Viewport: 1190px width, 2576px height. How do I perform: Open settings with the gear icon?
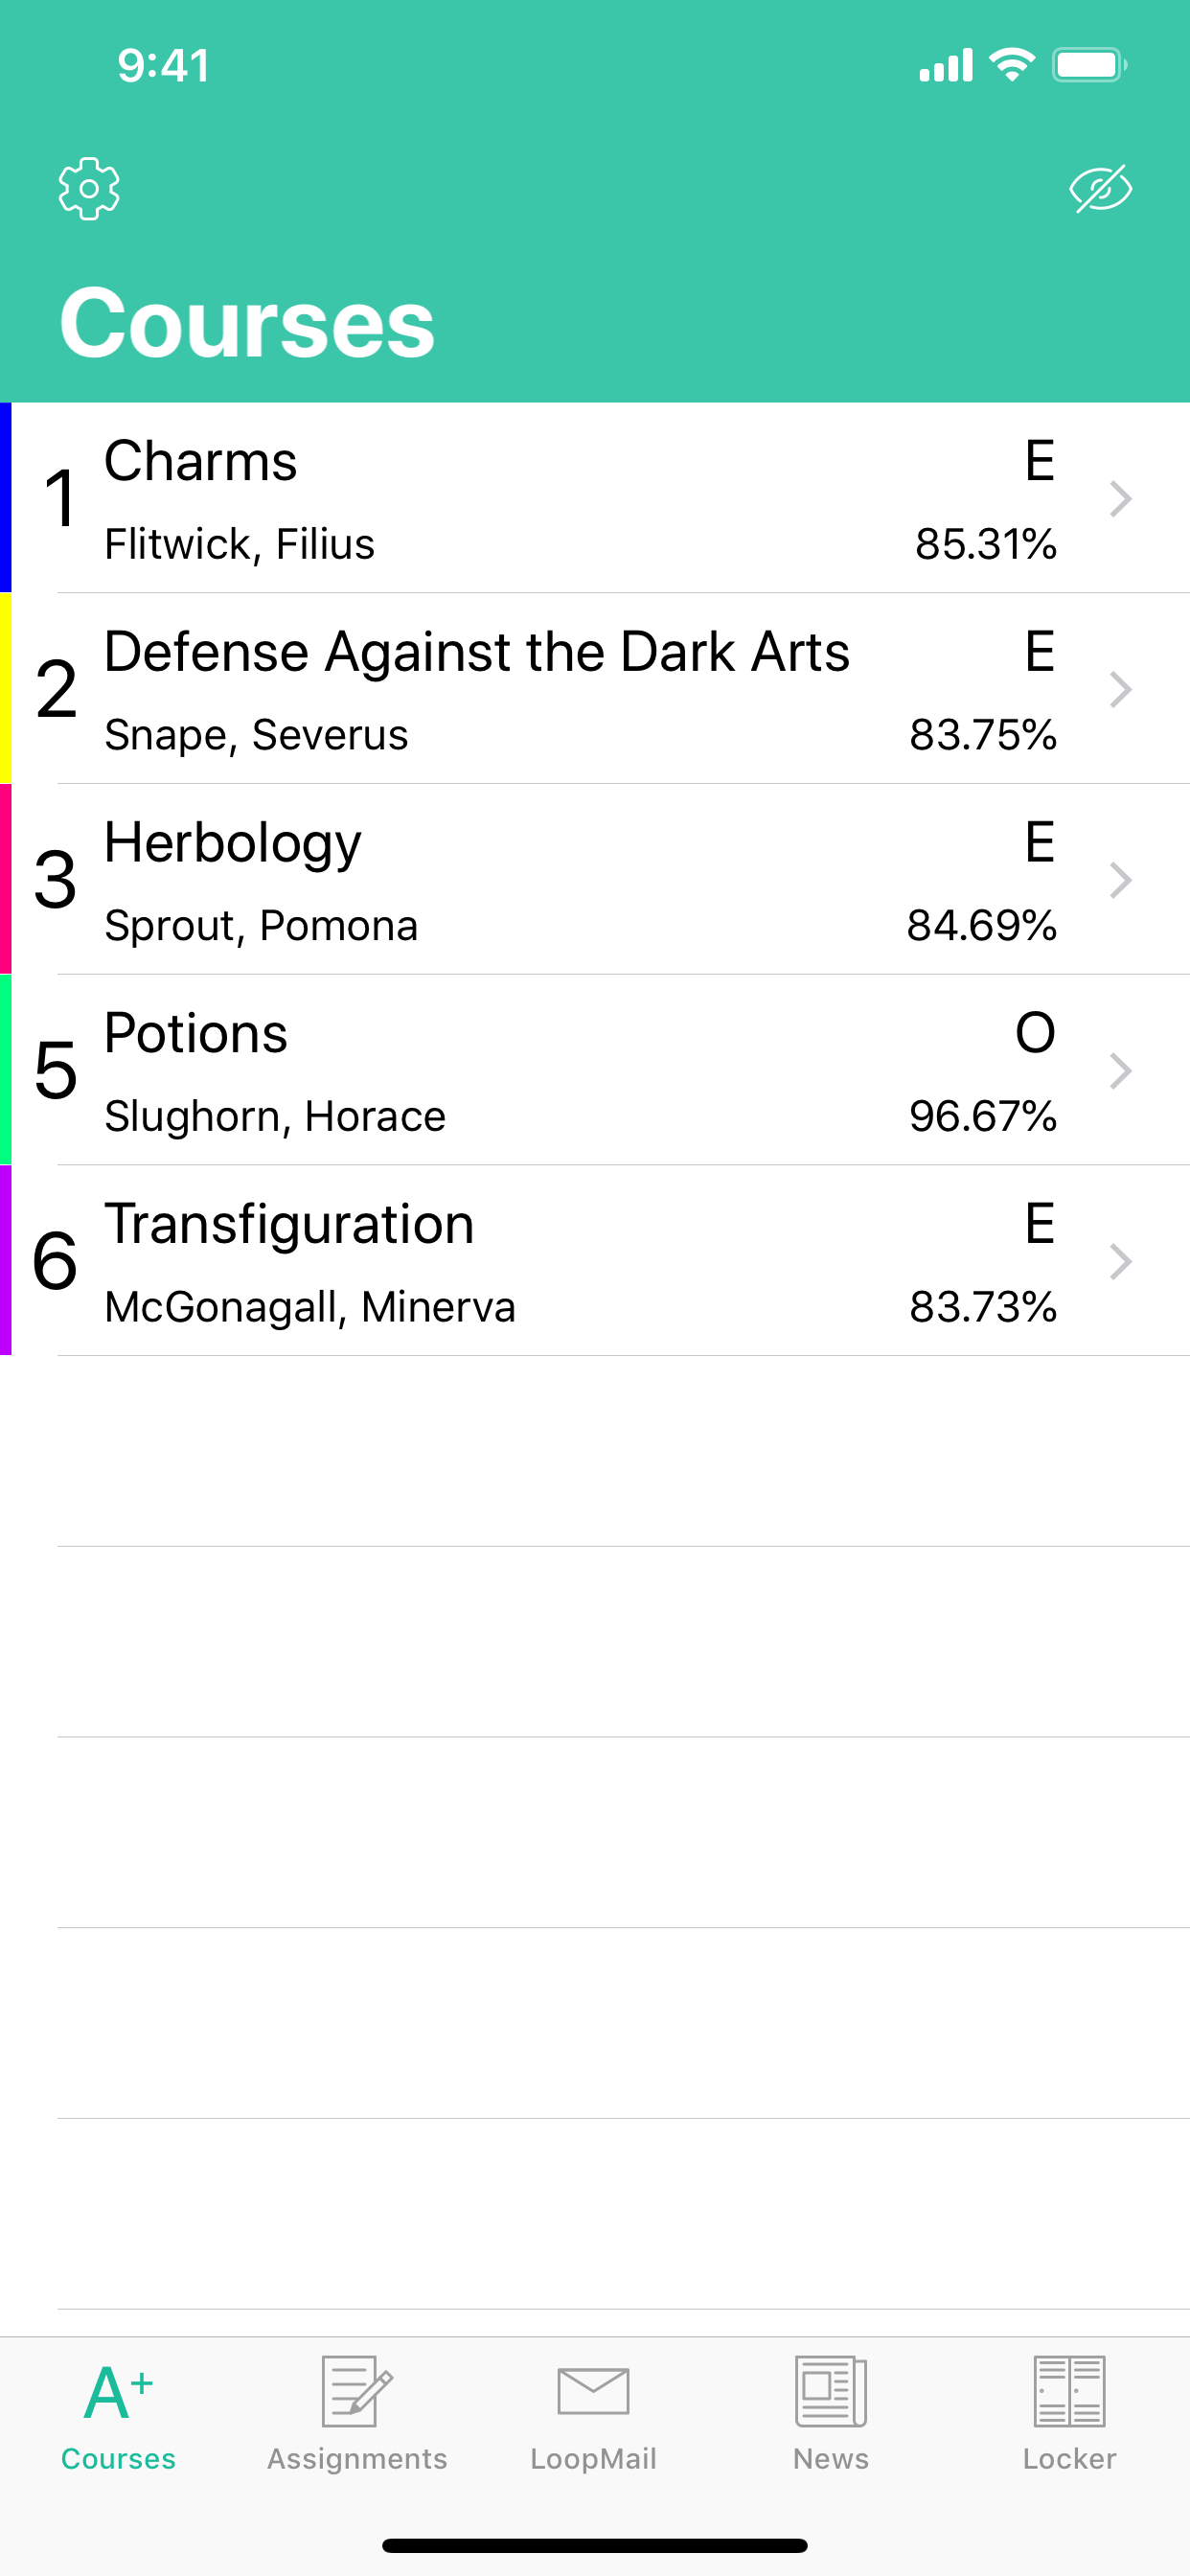tap(89, 188)
